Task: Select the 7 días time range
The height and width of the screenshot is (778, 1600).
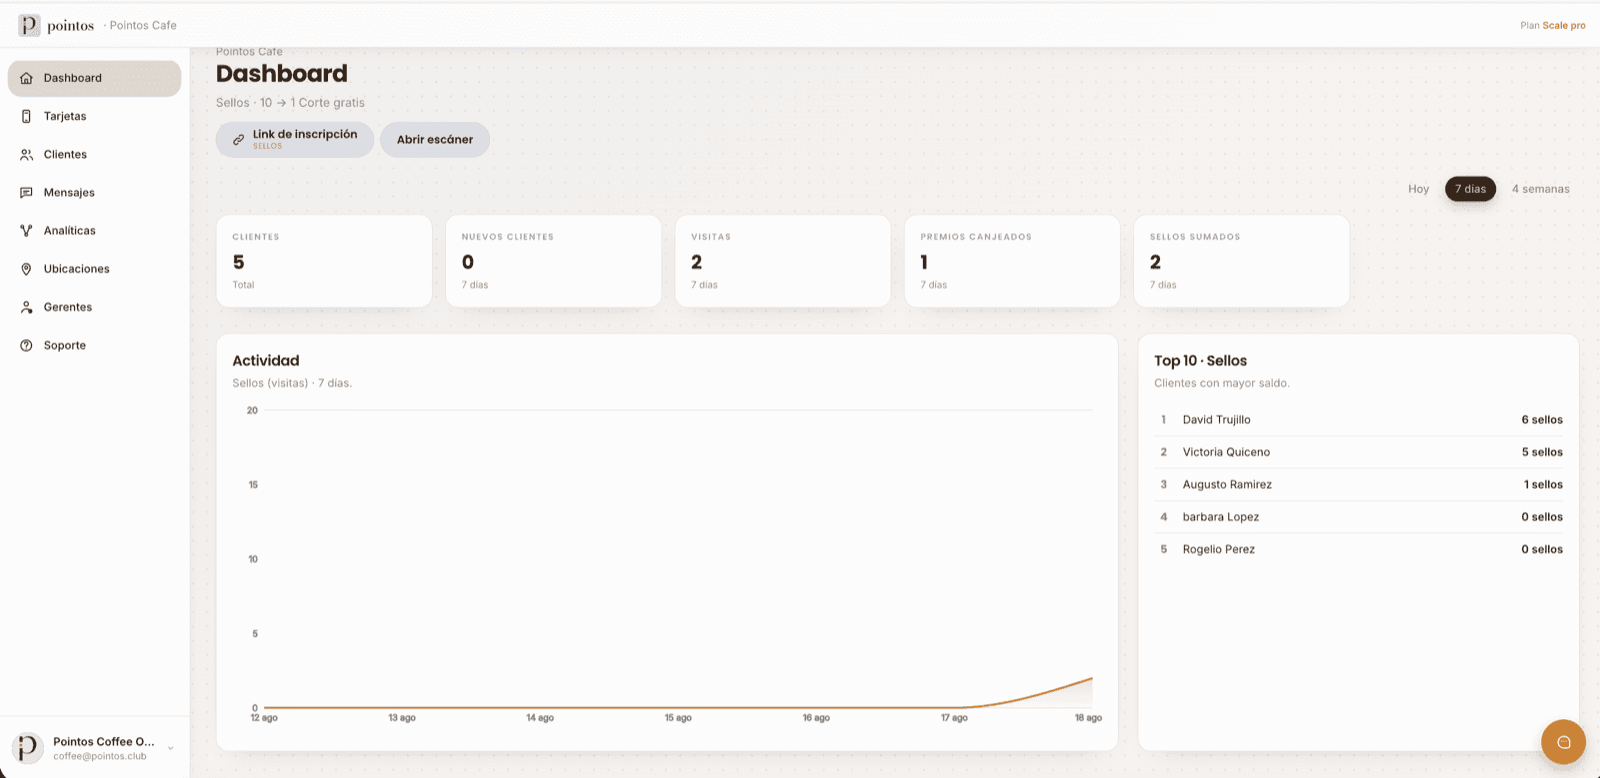Action: coord(1470,189)
